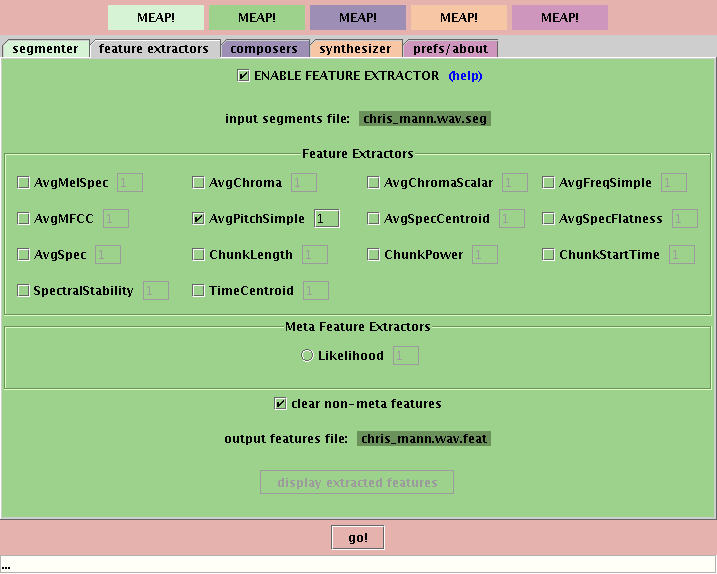Disable the ENABLE FEATURE EXTRACTOR checkbox

point(244,76)
